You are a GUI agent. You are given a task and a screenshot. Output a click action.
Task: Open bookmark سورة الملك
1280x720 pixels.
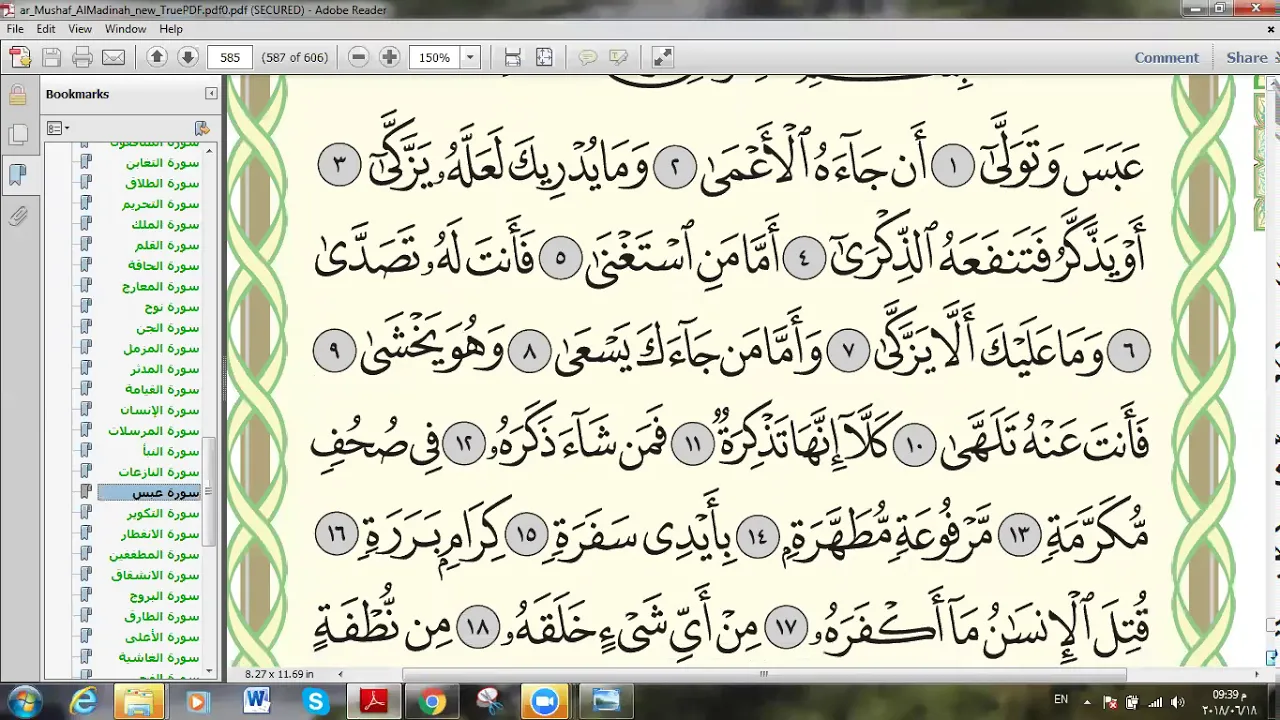166,225
